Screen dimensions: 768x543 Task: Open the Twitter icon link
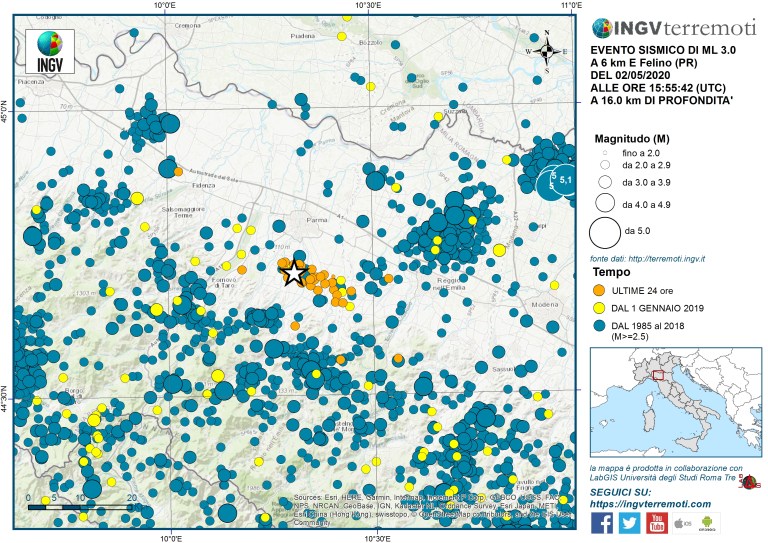click(x=631, y=521)
